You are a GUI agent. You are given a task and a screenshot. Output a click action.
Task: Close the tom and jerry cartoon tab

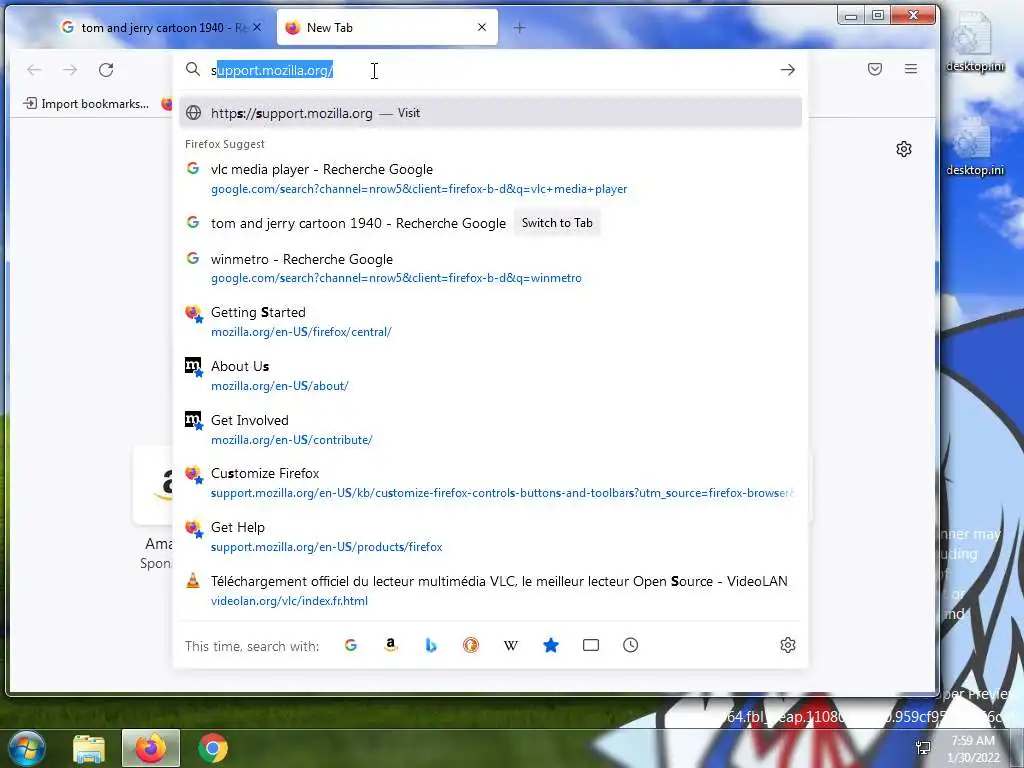coord(257,27)
